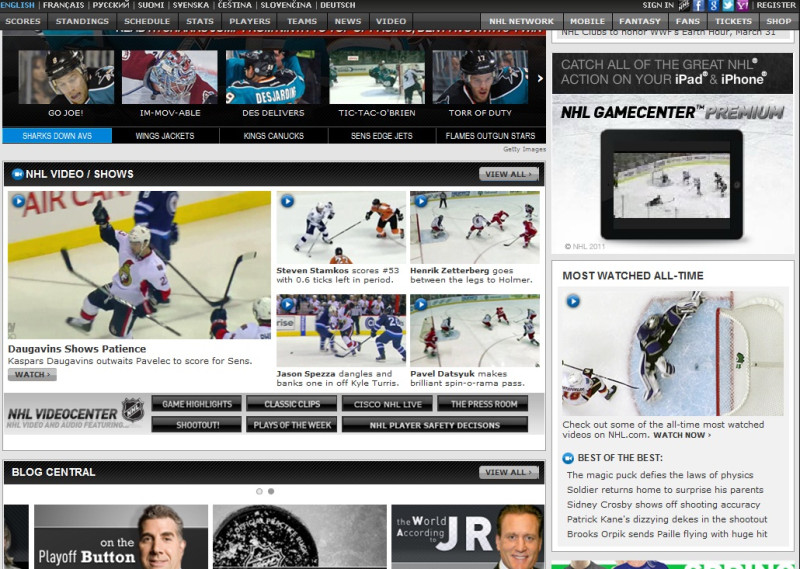This screenshot has width=800, height=569.
Task: Open 'Sidney Crosby shows off shooting accuracy'
Action: [663, 505]
